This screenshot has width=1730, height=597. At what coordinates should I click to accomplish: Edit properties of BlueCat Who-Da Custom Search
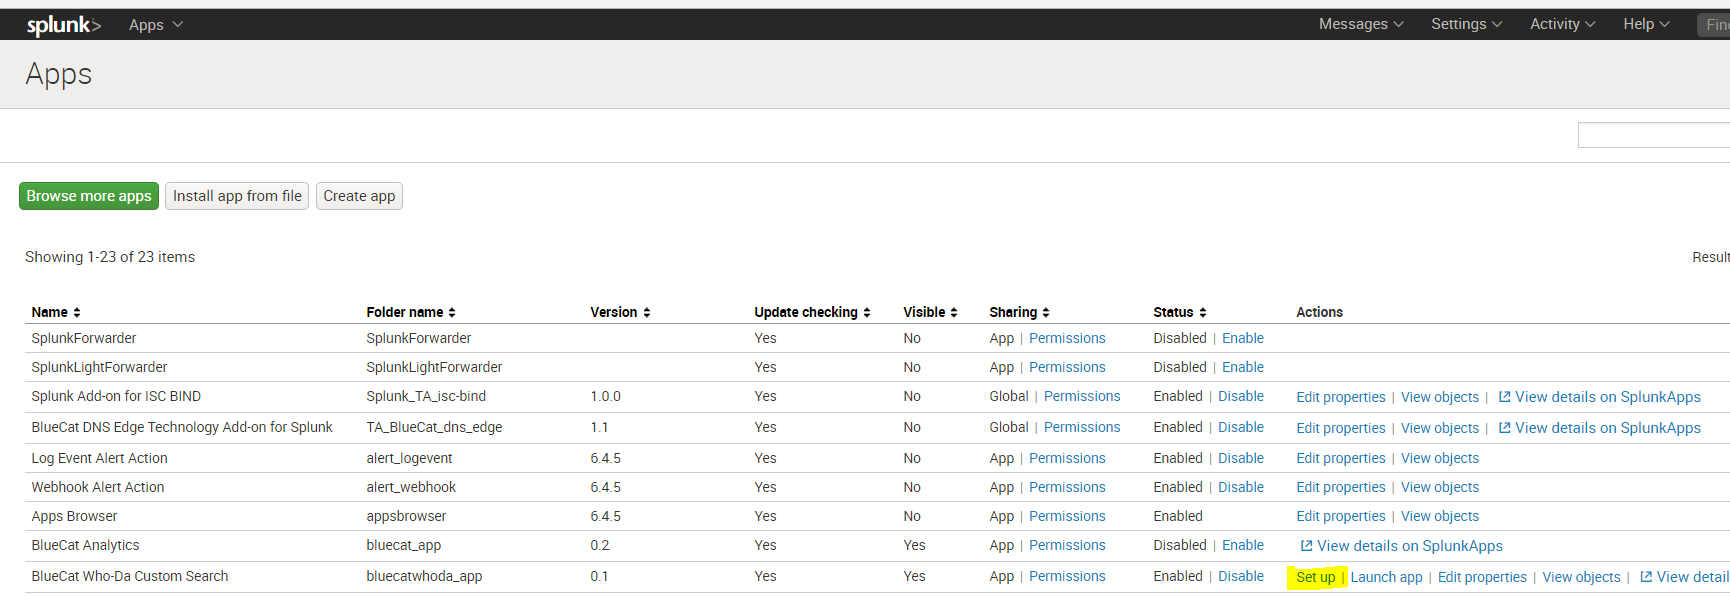1482,577
